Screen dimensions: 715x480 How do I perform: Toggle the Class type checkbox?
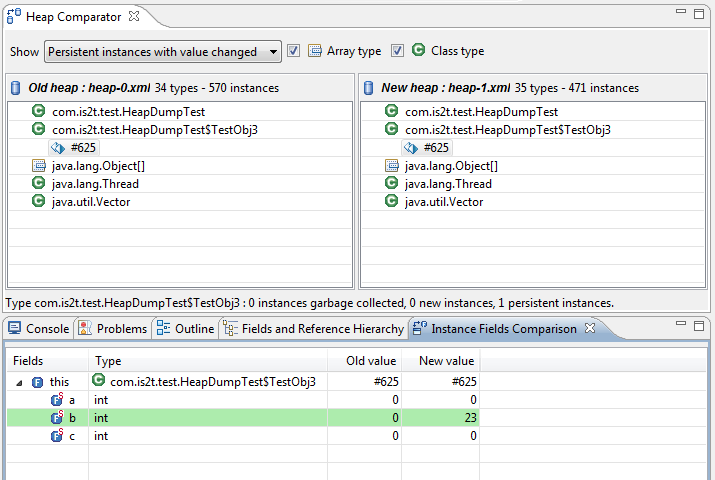point(397,51)
